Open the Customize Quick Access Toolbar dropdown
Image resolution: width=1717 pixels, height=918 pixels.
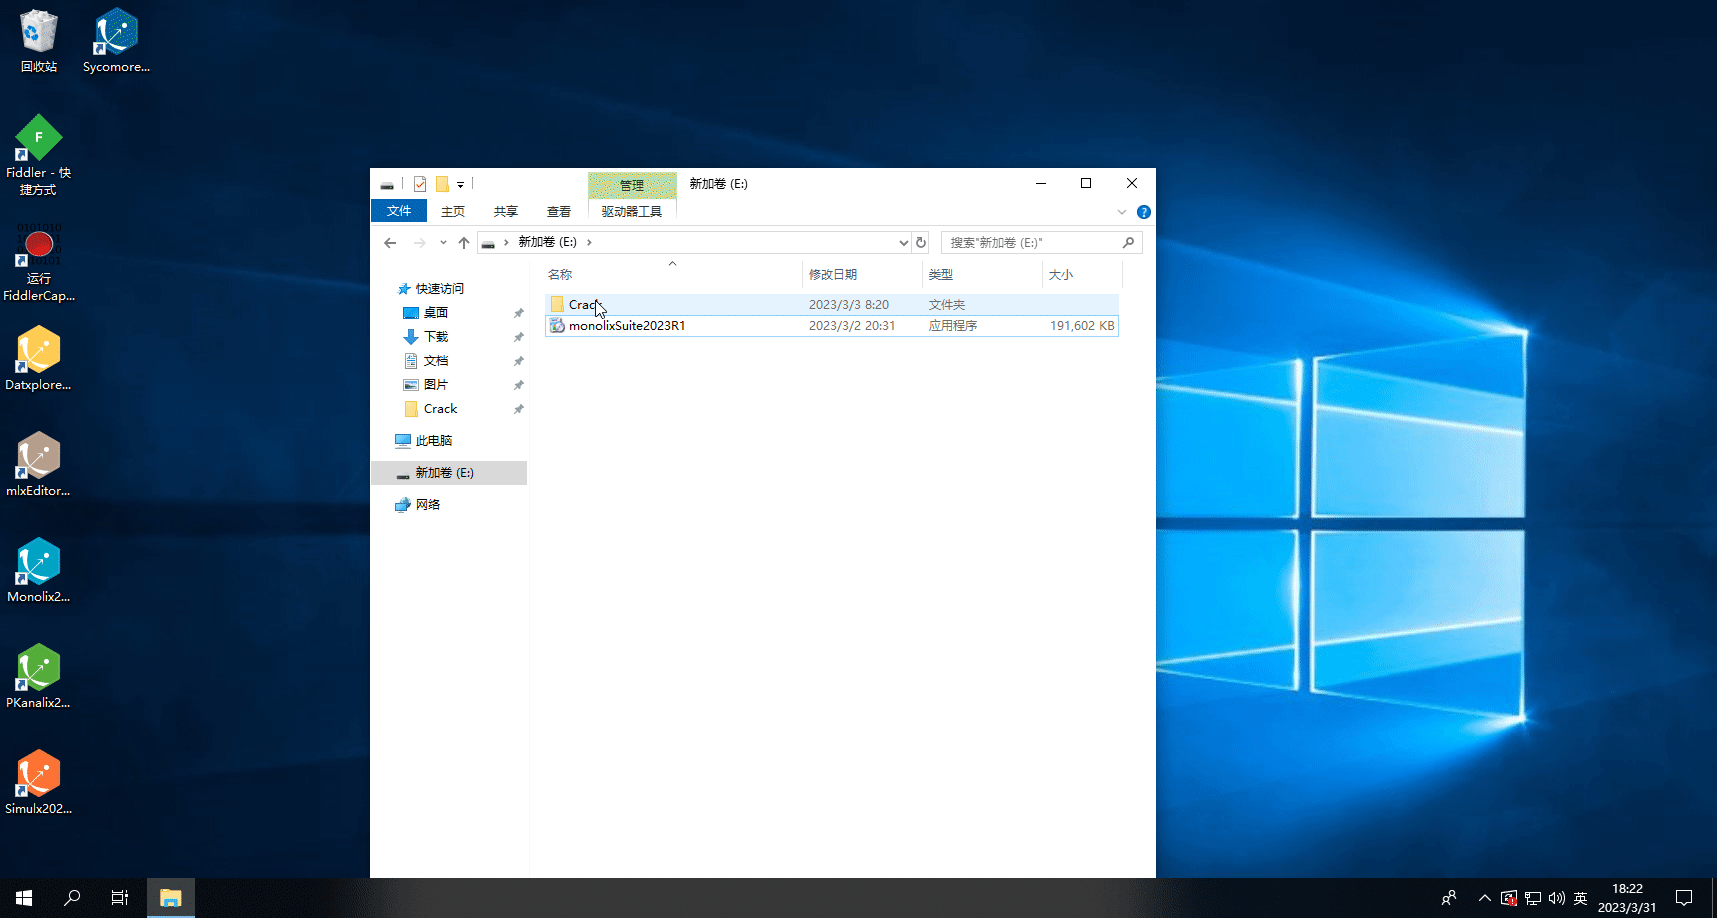(x=460, y=184)
